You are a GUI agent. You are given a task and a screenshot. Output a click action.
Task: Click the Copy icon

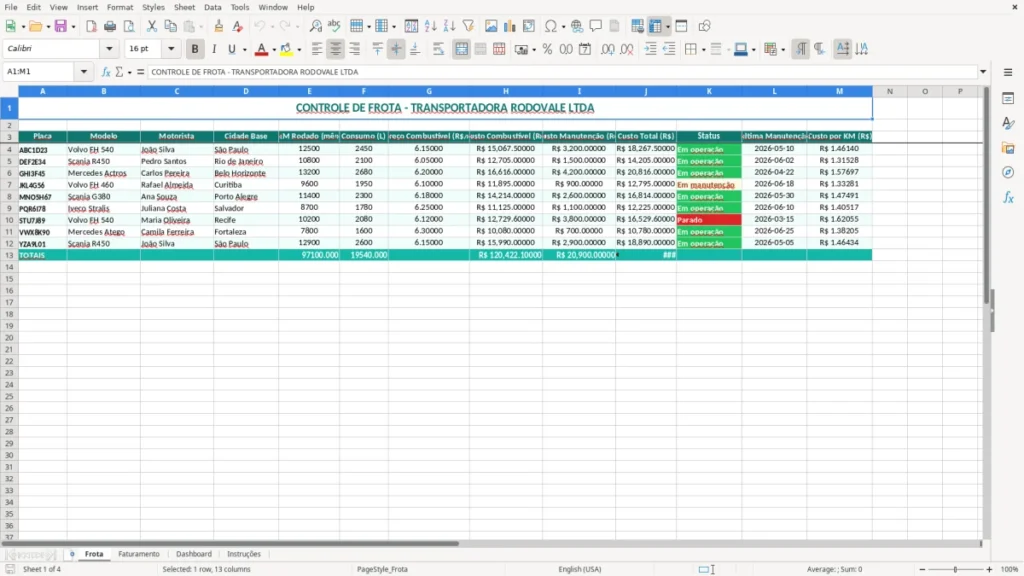[170, 26]
